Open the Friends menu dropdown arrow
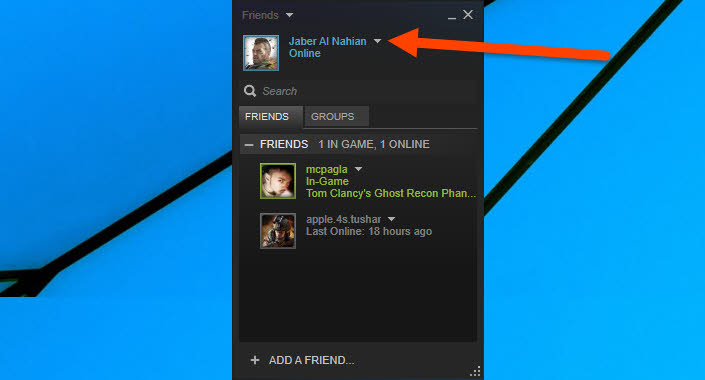The width and height of the screenshot is (705, 380). 290,15
